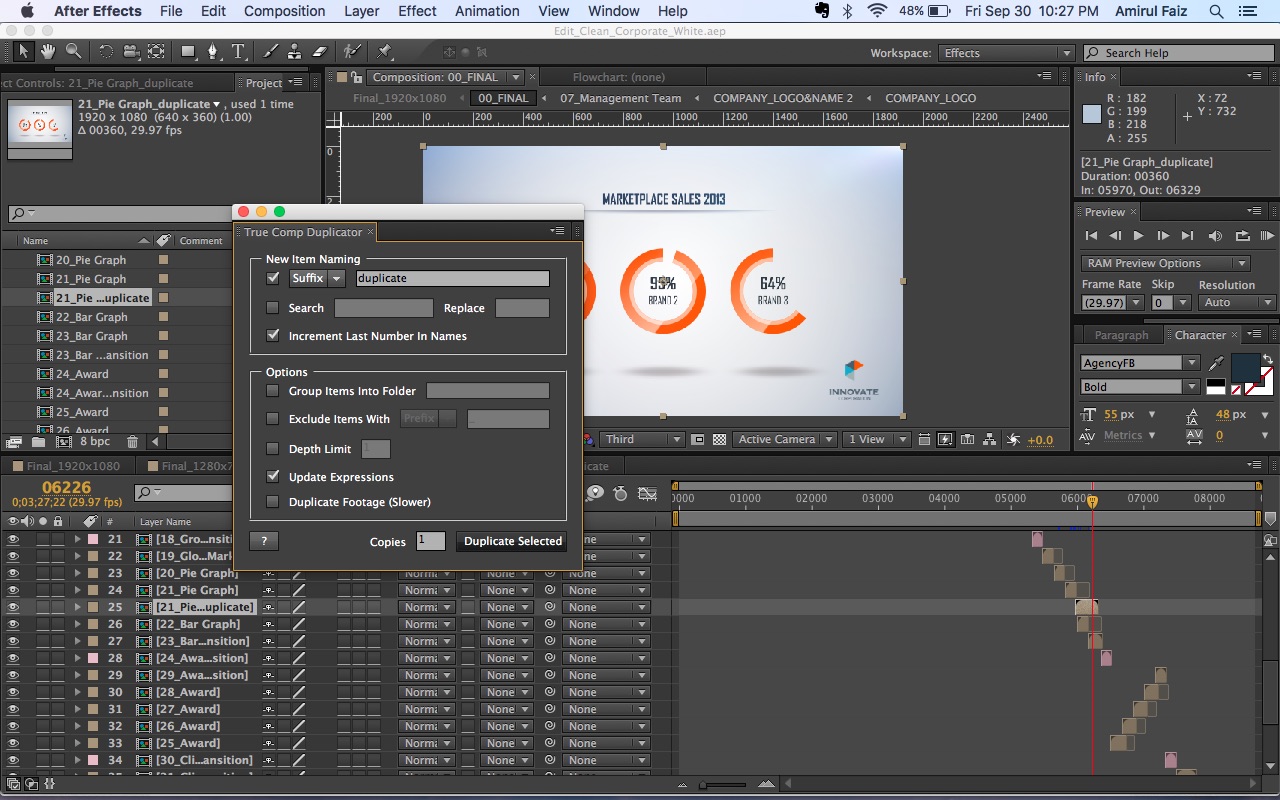Open the 1 View layout dropdown
Viewport: 1280px width, 800px height.
(x=877, y=439)
